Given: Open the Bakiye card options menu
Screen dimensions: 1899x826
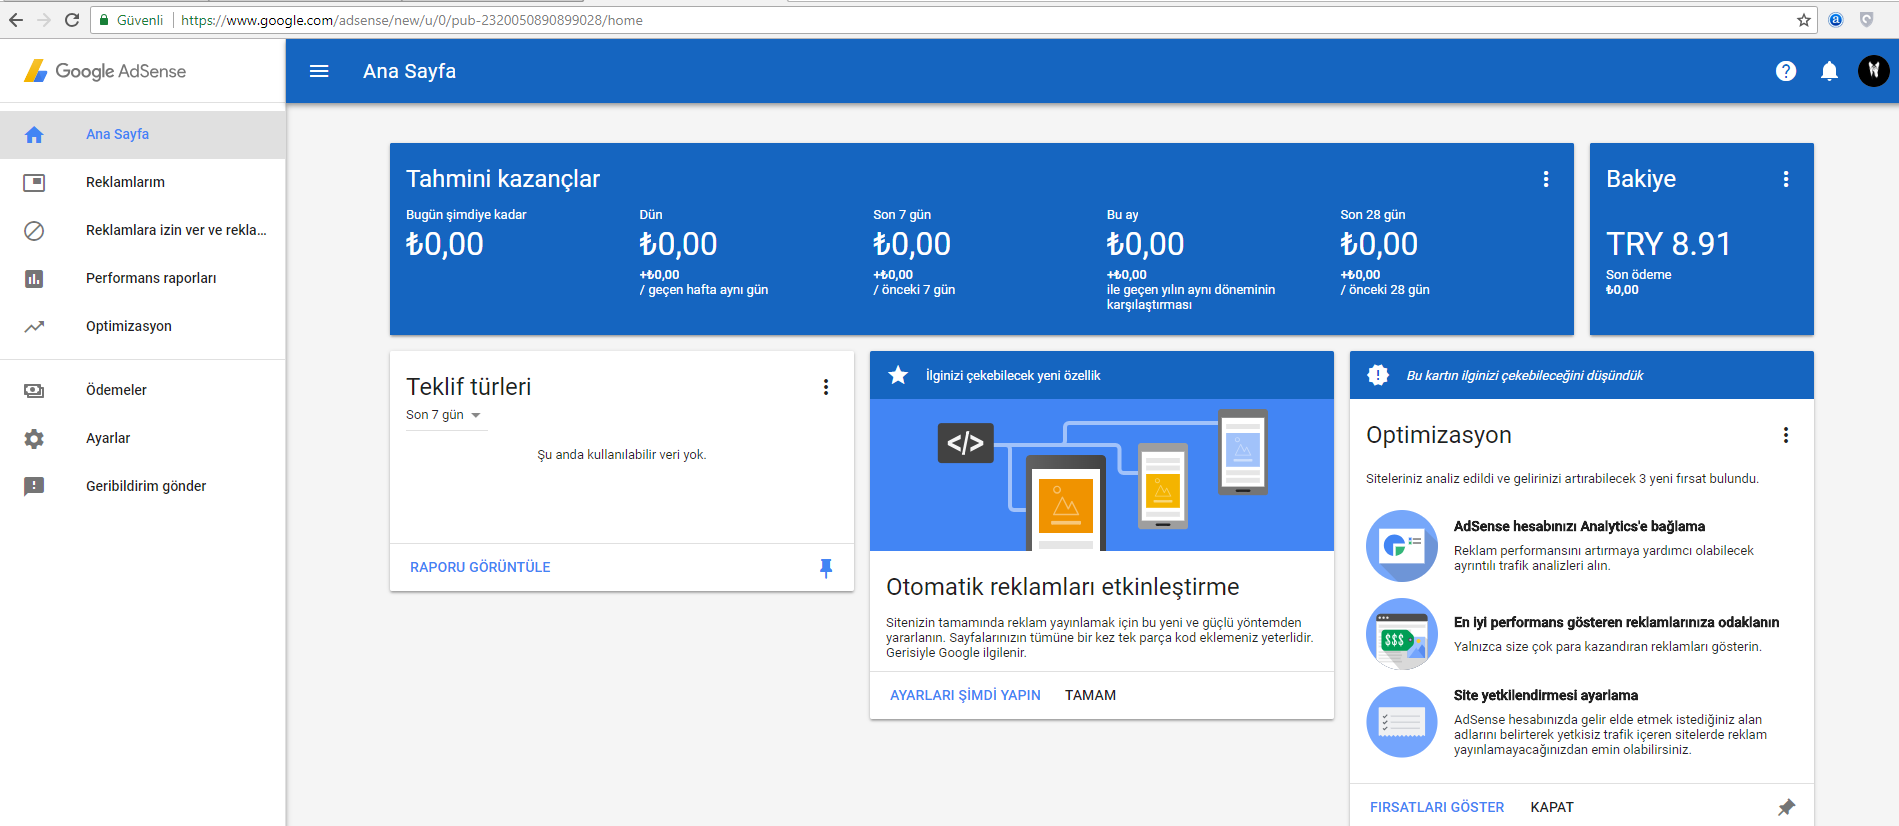Looking at the screenshot, I should click(1786, 179).
